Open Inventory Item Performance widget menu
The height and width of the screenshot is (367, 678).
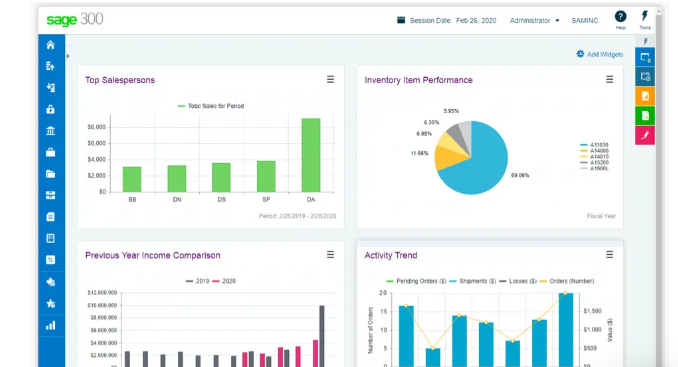click(x=610, y=80)
